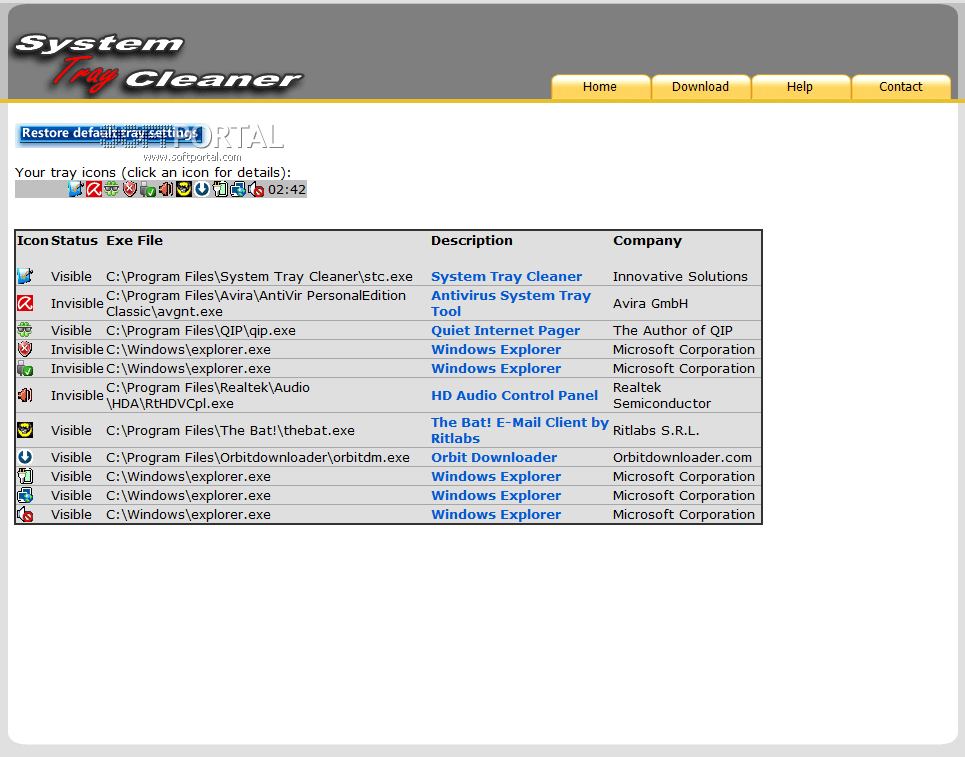The height and width of the screenshot is (757, 965).
Task: Click network icon in table Icon column
Action: pyautogui.click(x=25, y=495)
